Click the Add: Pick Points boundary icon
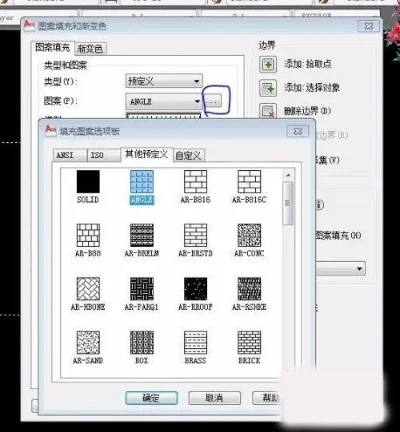This screenshot has width=400, height=432. 268,64
